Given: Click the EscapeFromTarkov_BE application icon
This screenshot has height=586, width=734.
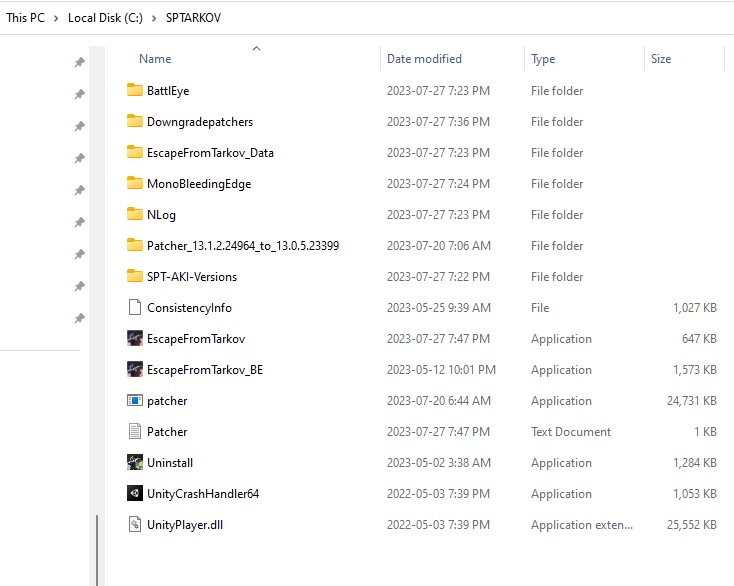Looking at the screenshot, I should tap(135, 369).
